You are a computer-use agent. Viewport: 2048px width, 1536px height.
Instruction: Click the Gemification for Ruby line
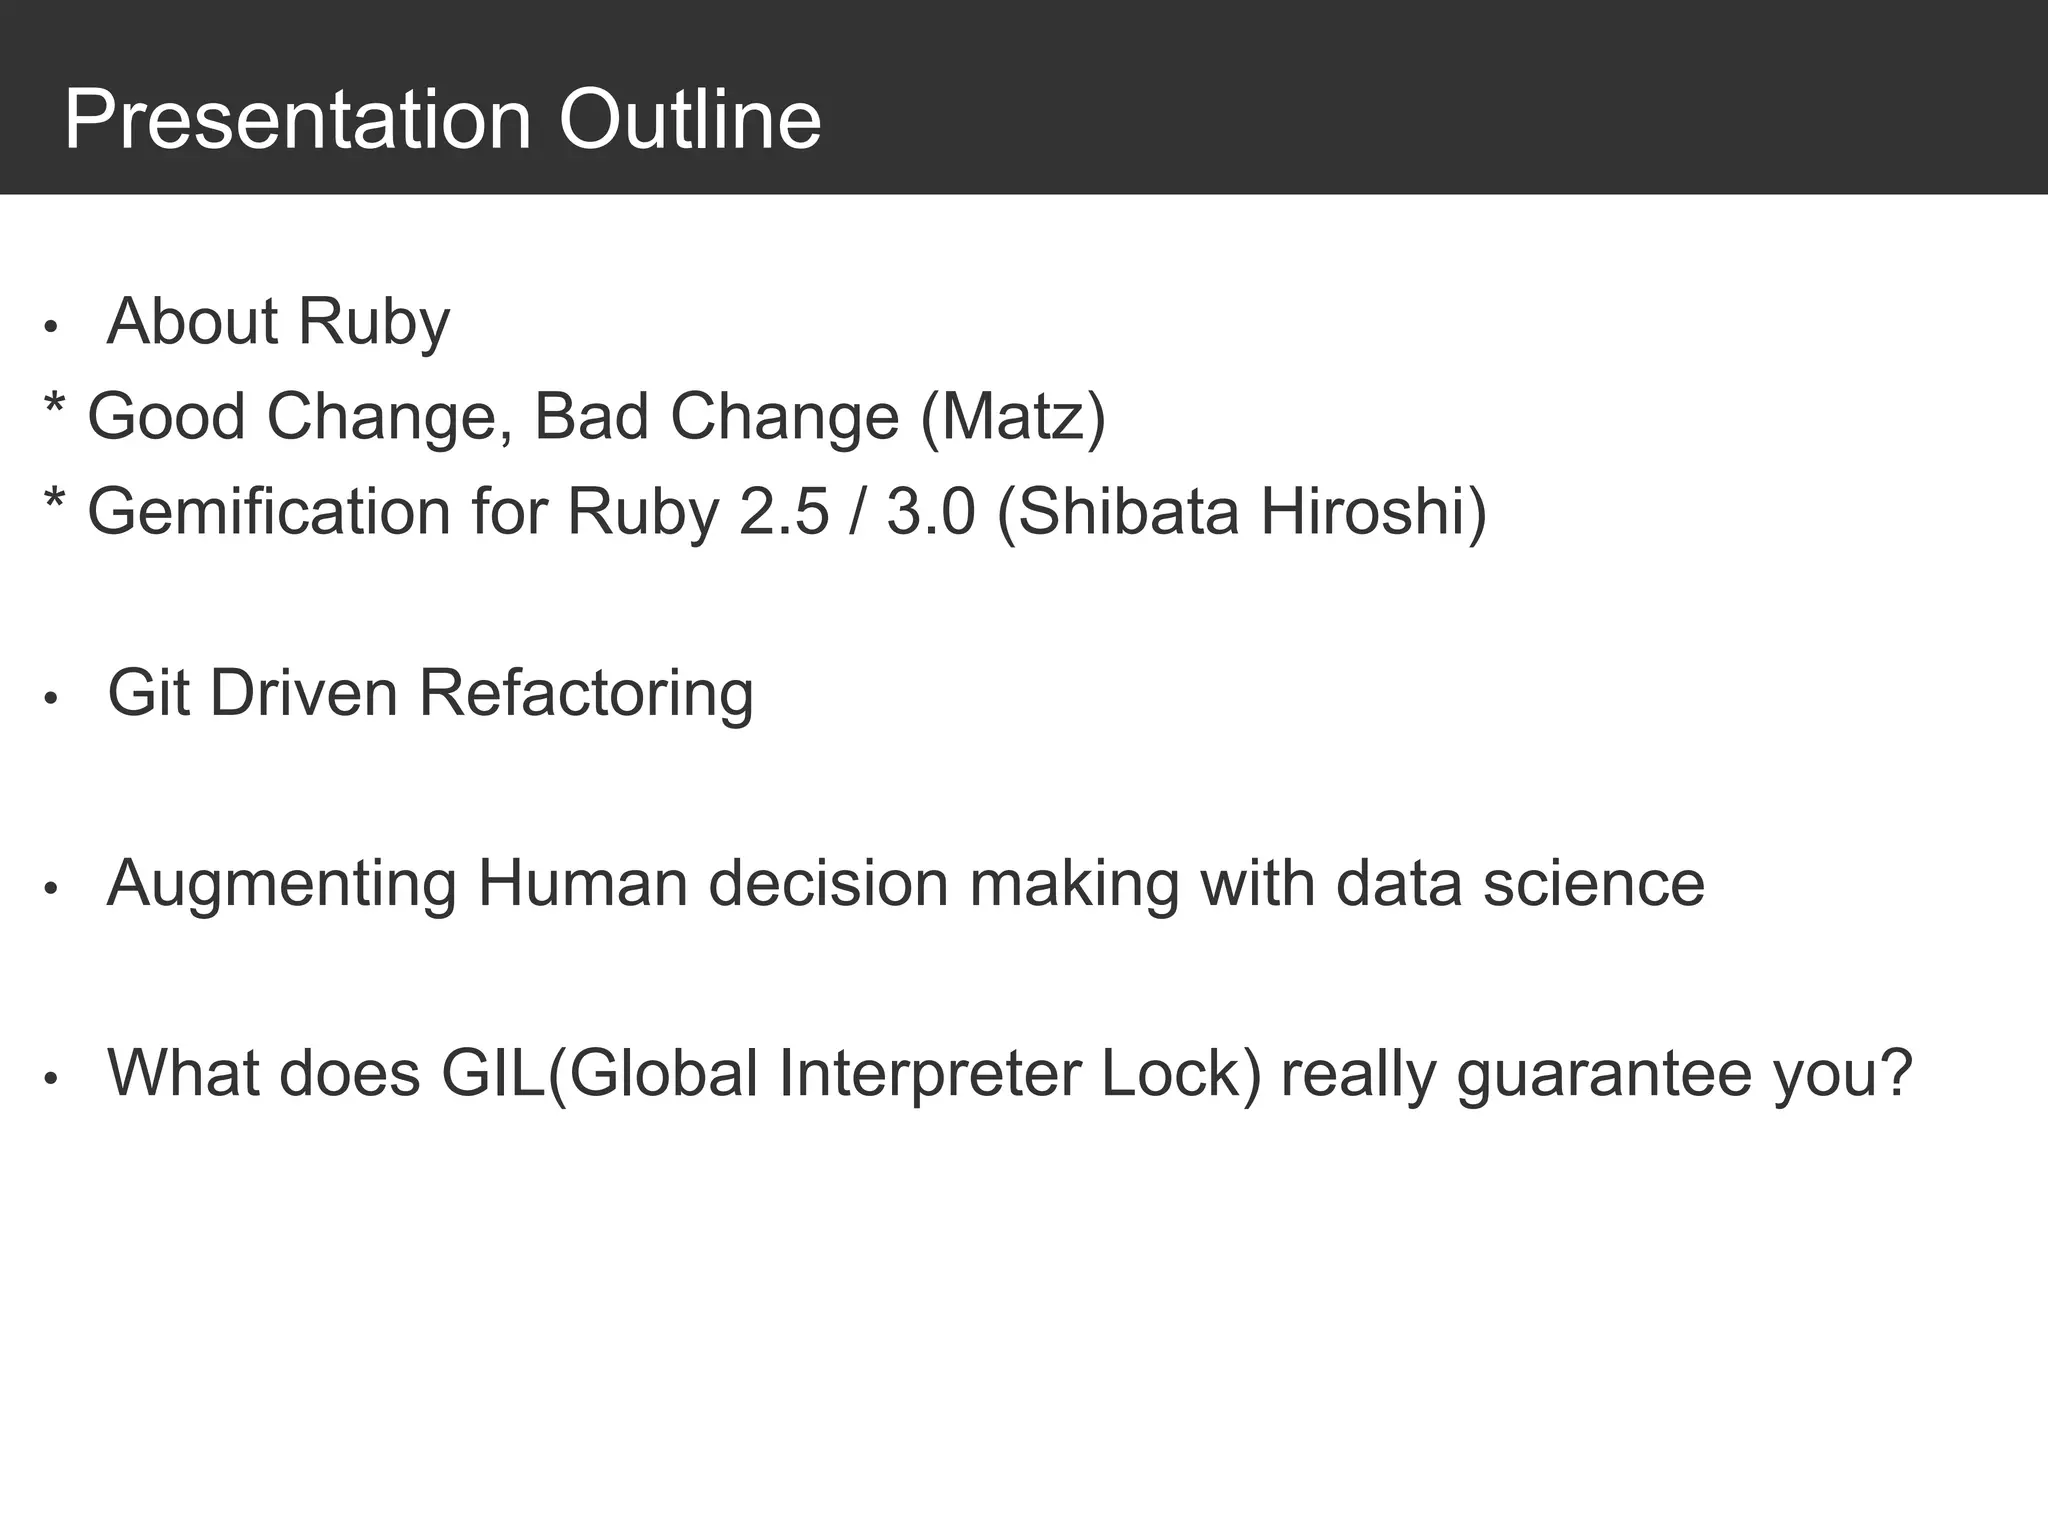766,512
